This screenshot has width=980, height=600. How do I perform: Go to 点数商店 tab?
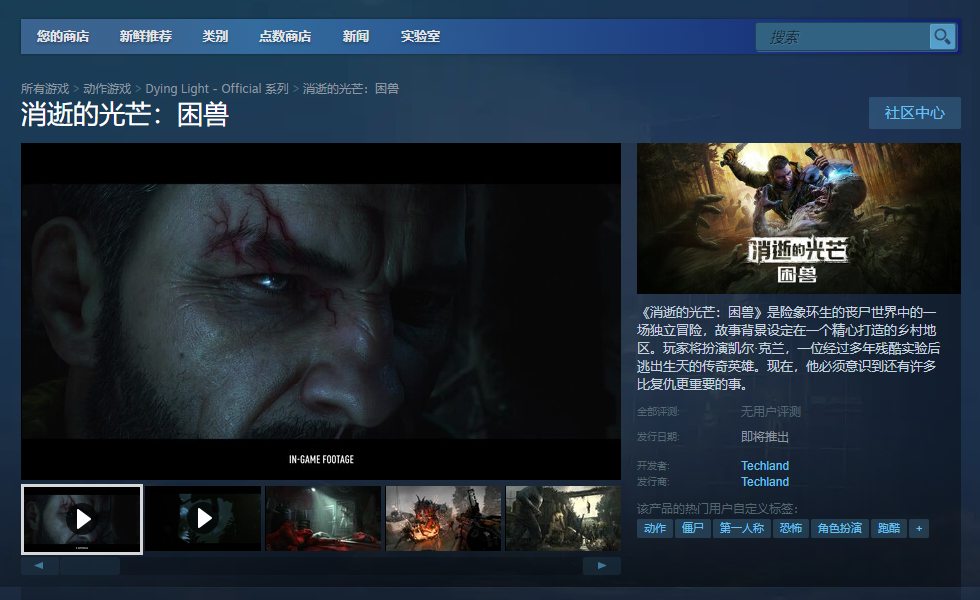click(285, 36)
